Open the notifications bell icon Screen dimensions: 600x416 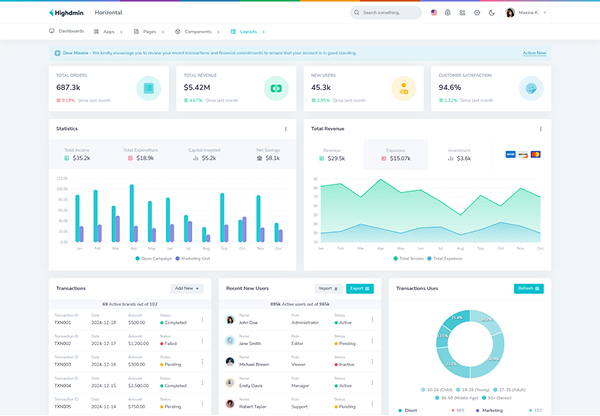[448, 13]
